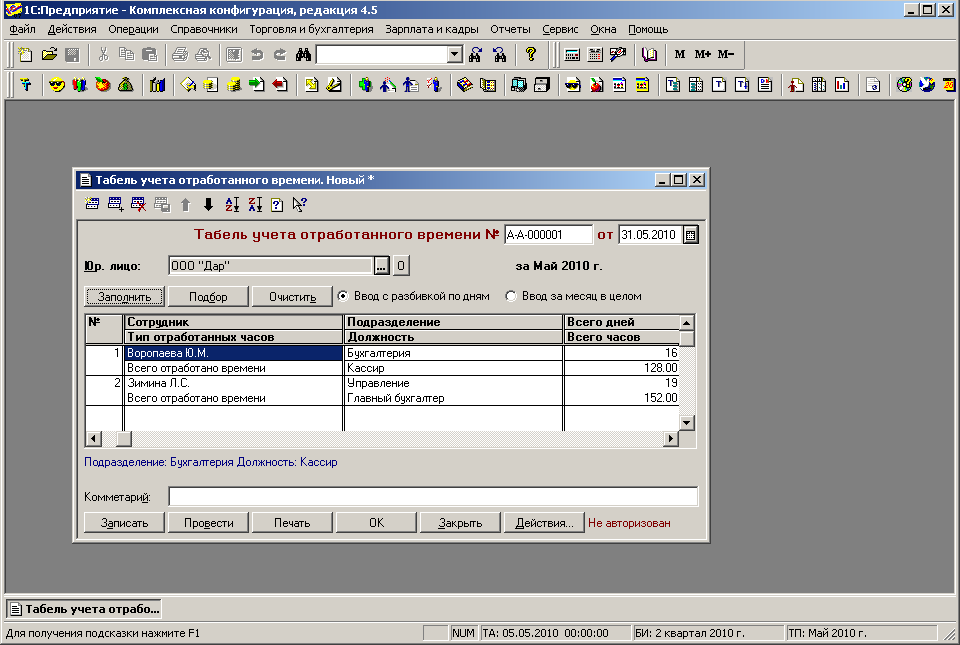Click the yellow question mark Help icon

click(x=531, y=54)
